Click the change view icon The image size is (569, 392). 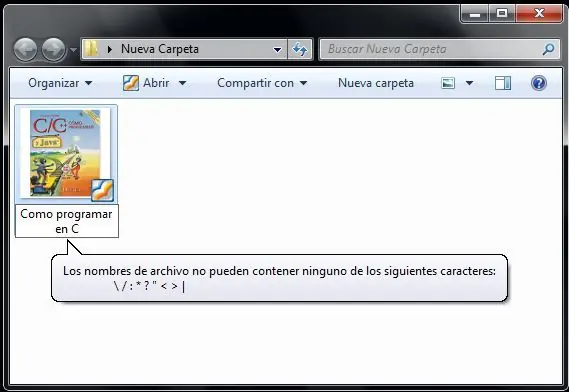[448, 83]
